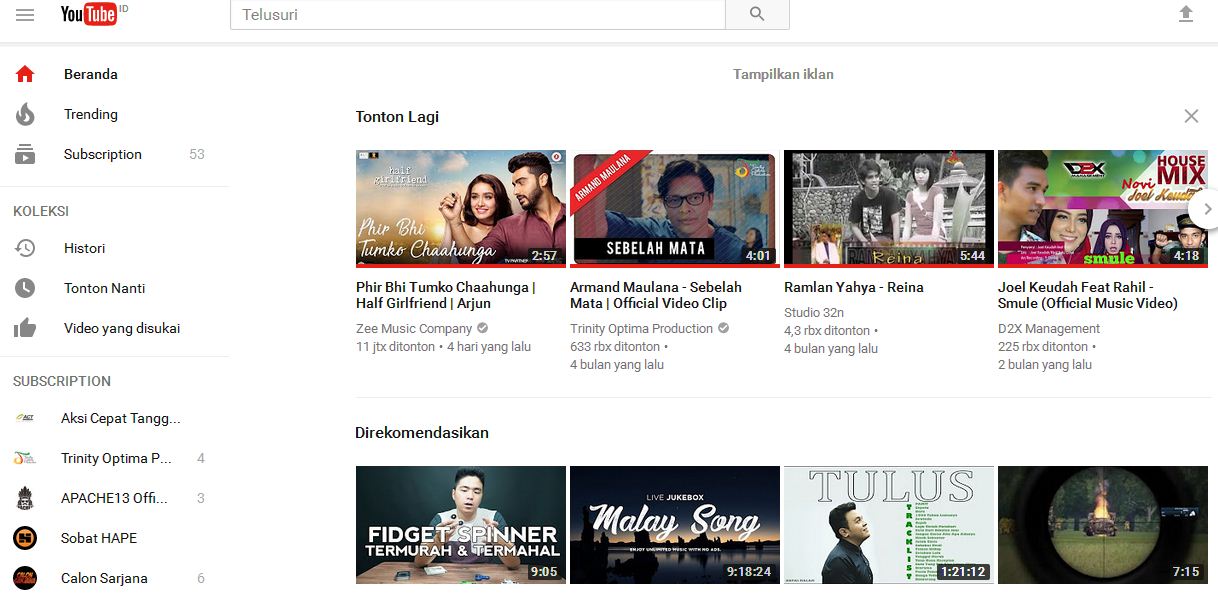Select the Trending flame icon

pyautogui.click(x=24, y=114)
